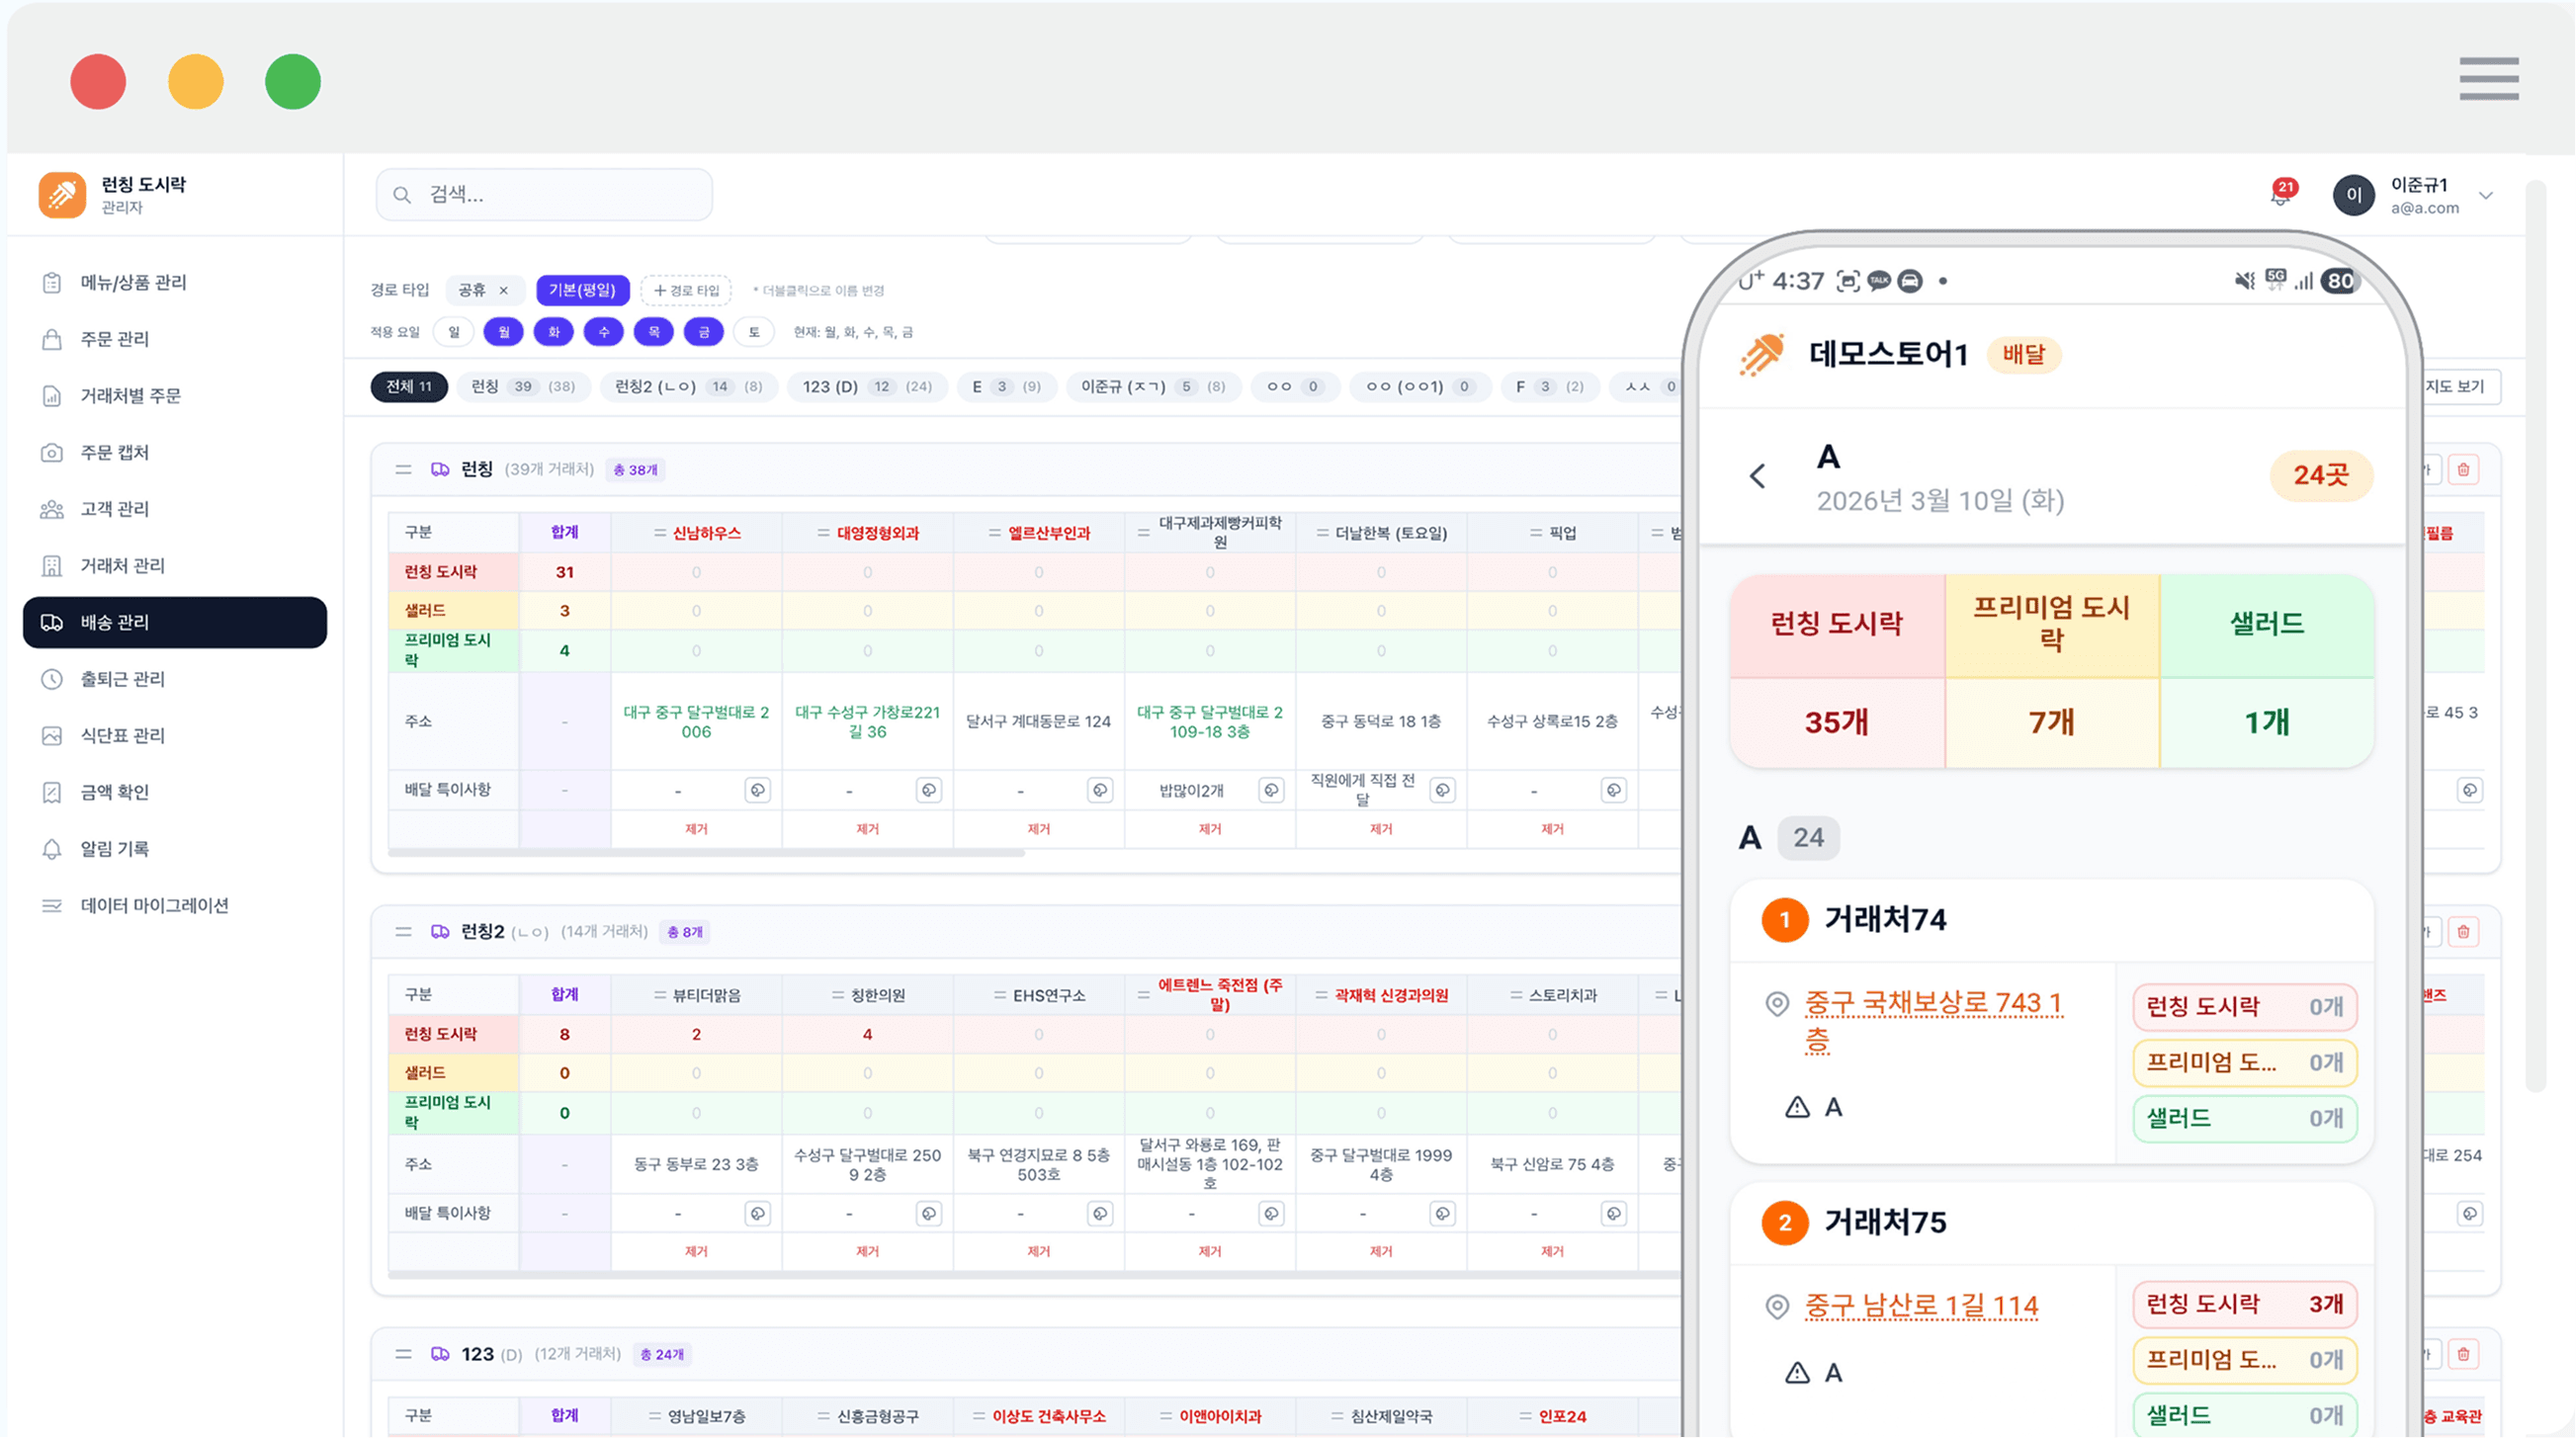The width and height of the screenshot is (2576, 1438).
Task: Edit delivery note icon for 대영정형외과
Action: pos(929,790)
